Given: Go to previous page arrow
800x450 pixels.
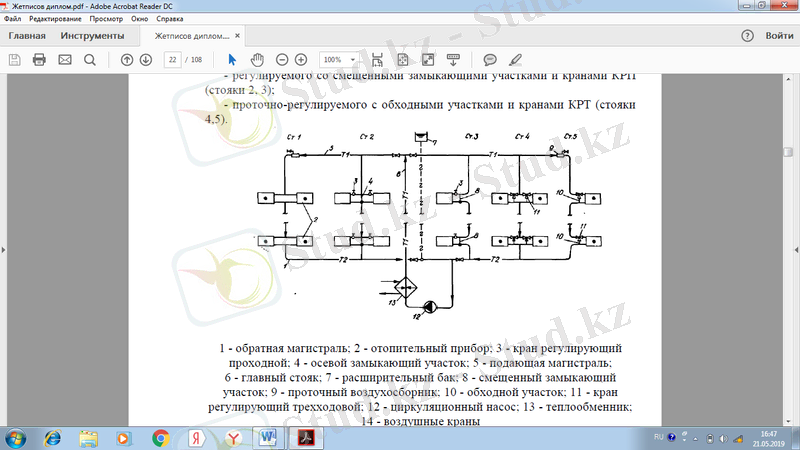Looking at the screenshot, I should click(x=127, y=60).
